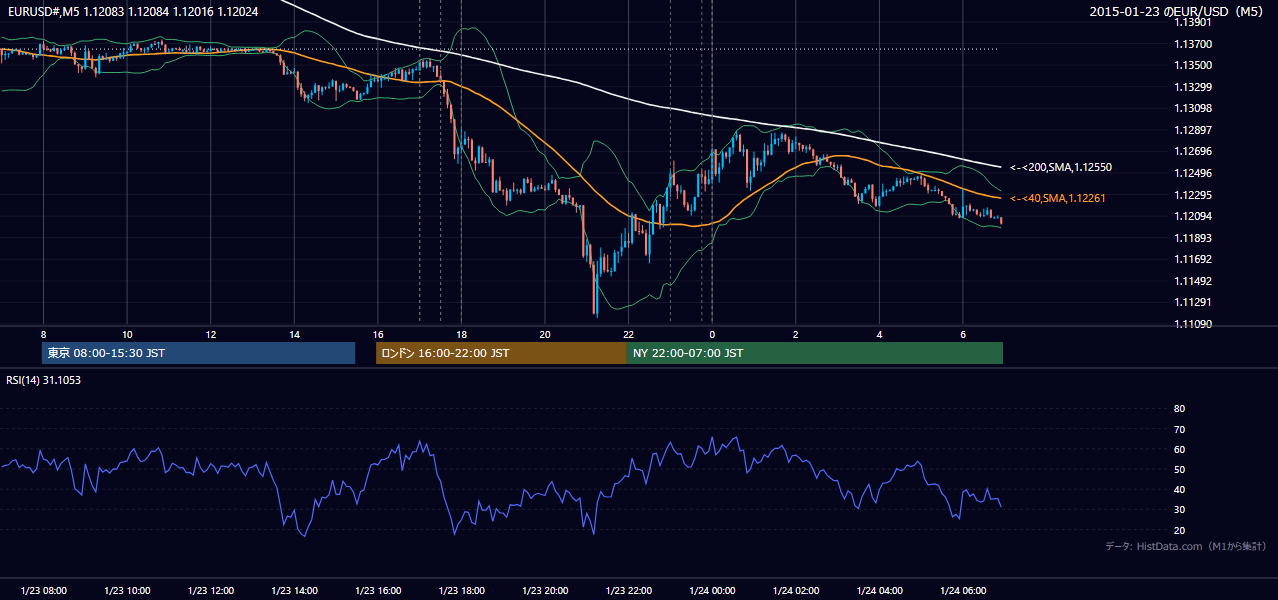Click the <--<200,SMA,1.12550 label
1278x600 pixels.
point(1061,167)
